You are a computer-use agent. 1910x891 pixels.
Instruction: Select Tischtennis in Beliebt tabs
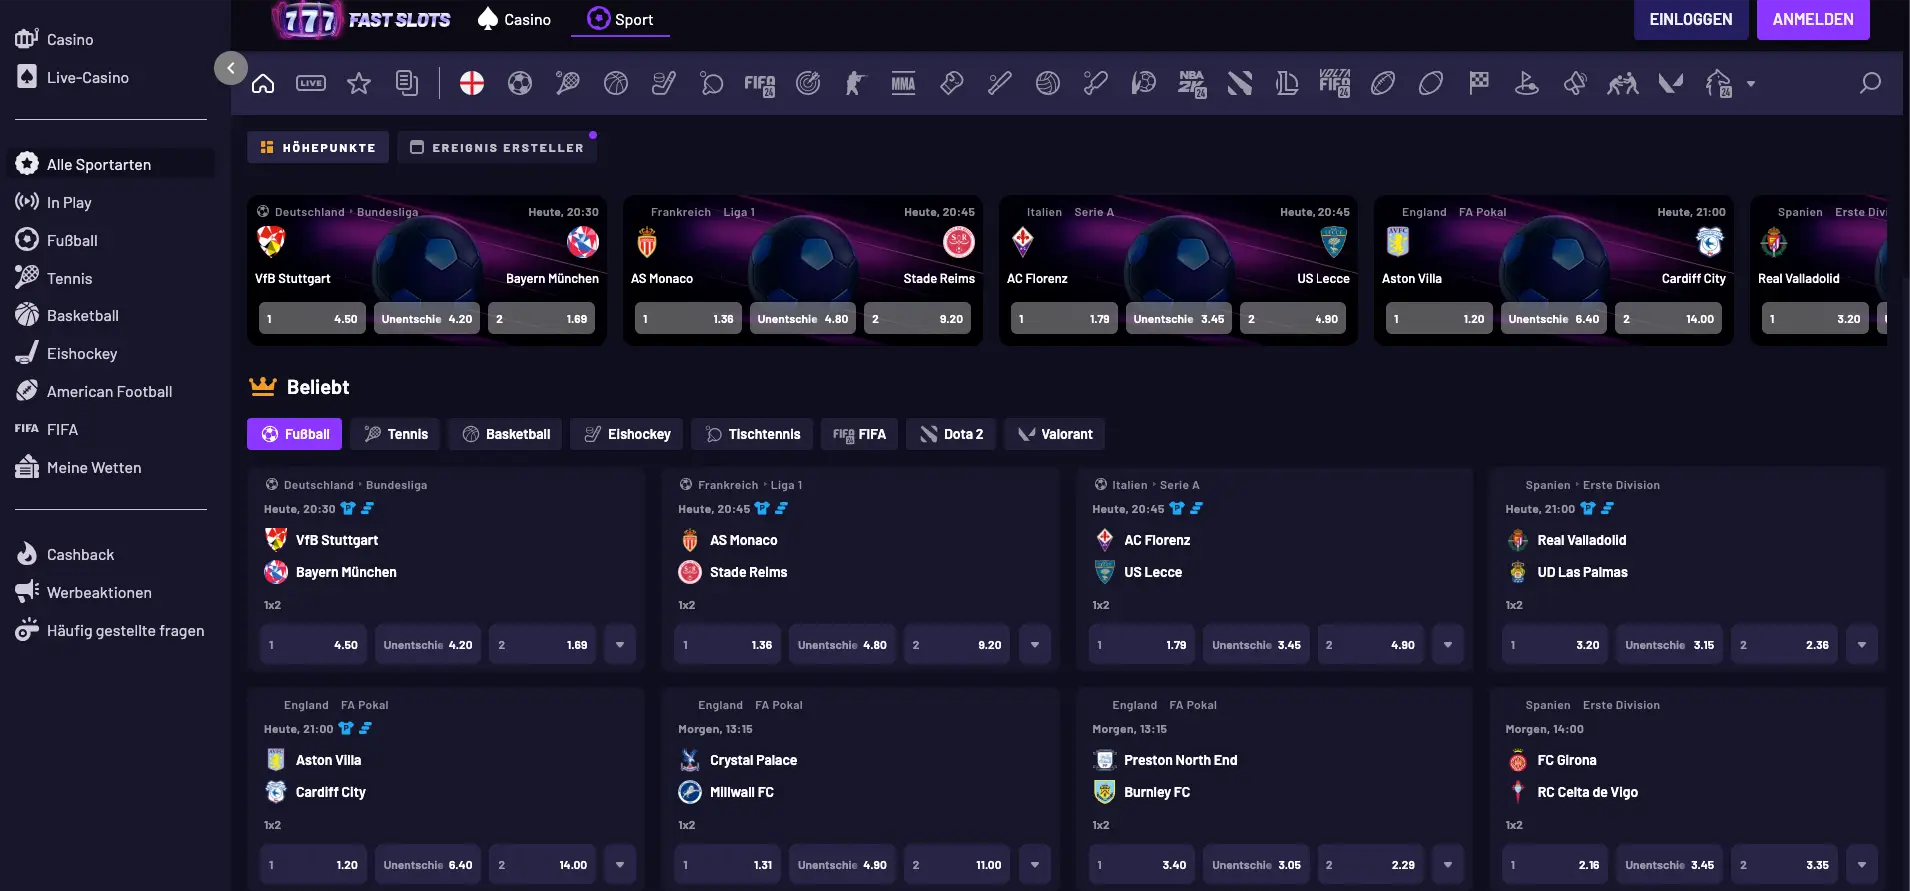pyautogui.click(x=752, y=434)
